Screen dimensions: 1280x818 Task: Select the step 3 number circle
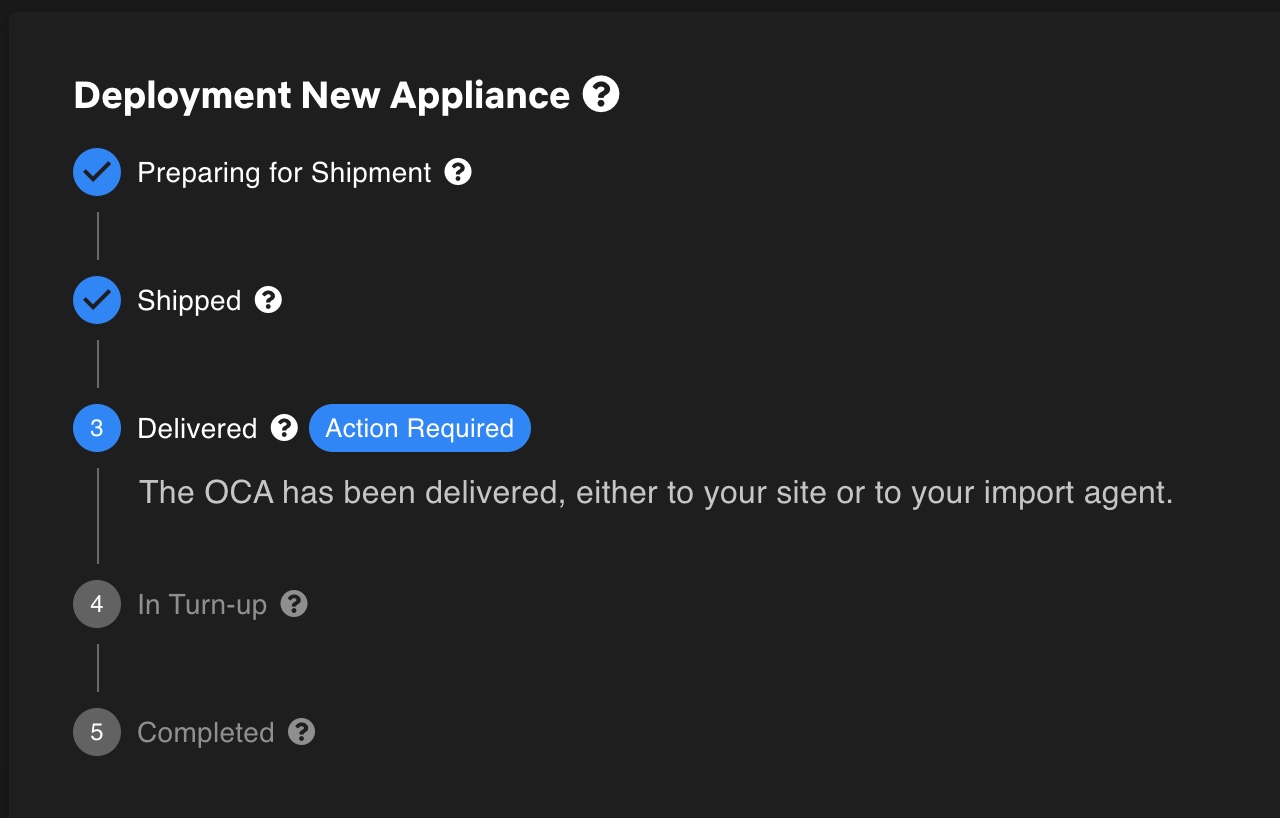pos(97,428)
